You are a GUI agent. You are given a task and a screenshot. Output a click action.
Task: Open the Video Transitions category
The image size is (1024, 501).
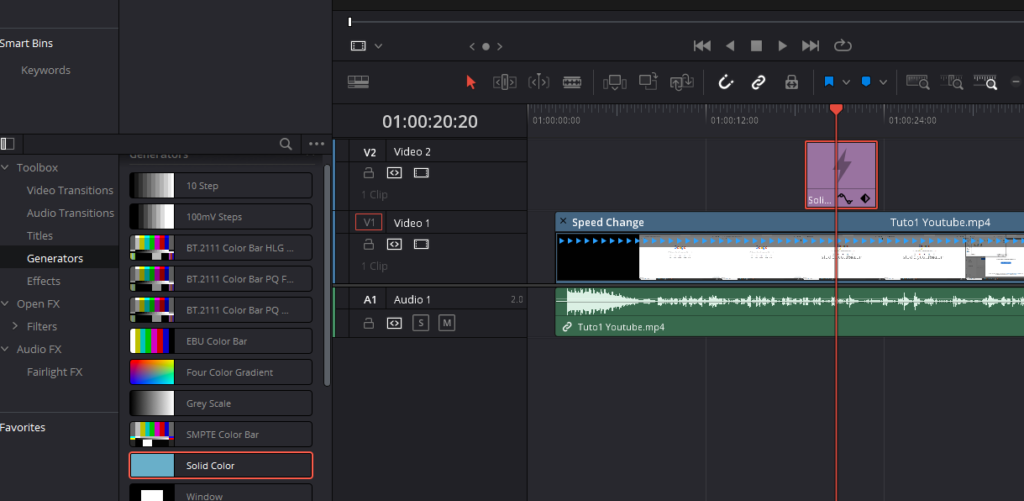[x=70, y=190]
